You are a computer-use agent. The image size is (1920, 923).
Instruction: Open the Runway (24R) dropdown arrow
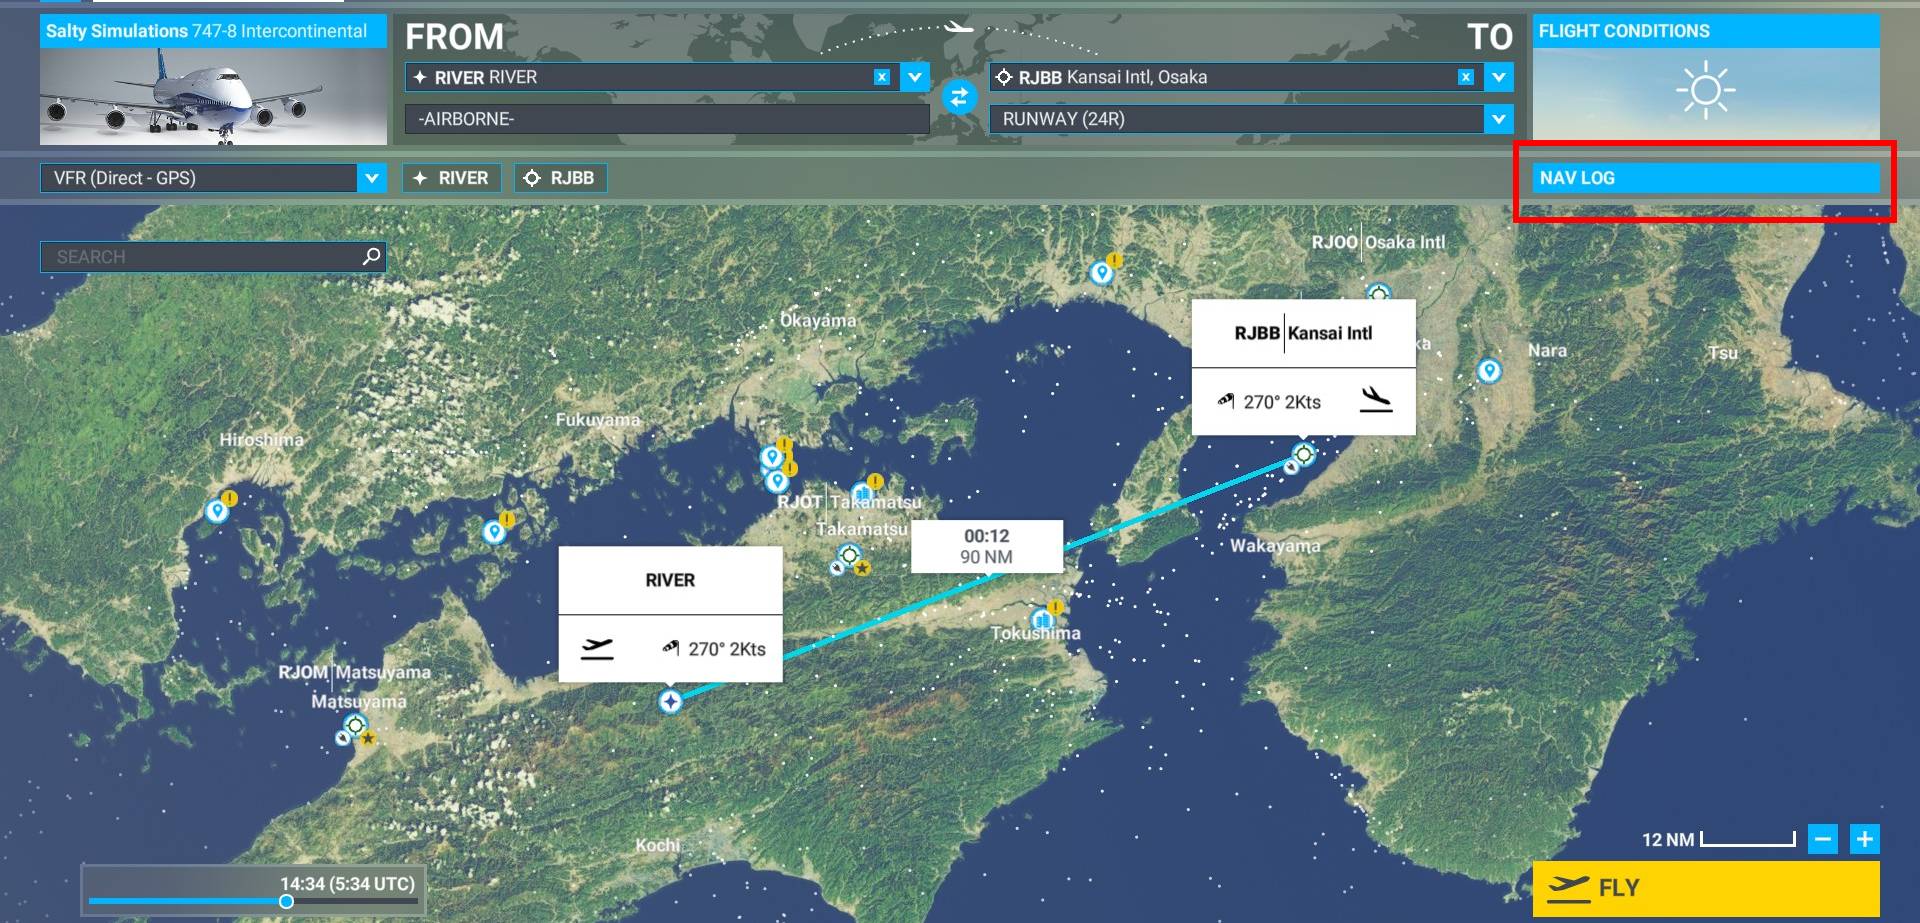[1498, 119]
